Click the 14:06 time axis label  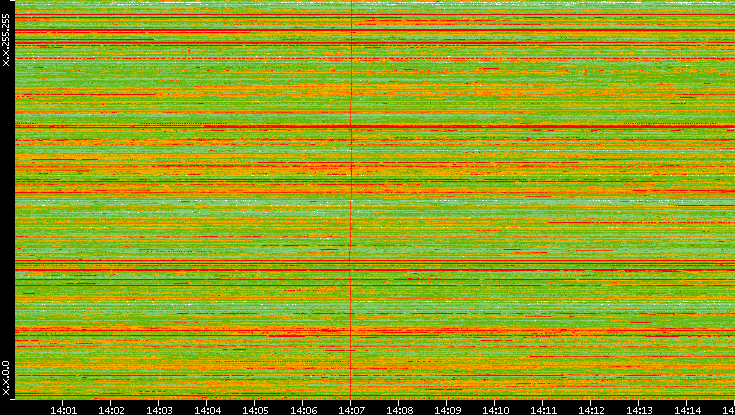click(x=303, y=410)
